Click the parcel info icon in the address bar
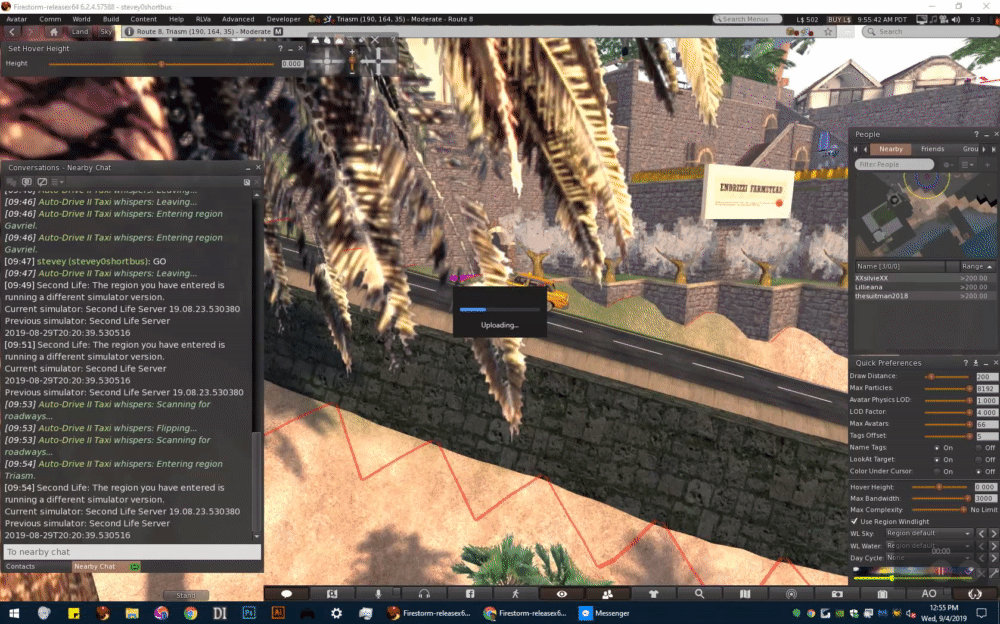Viewport: 1000px width, 624px height. [129, 31]
